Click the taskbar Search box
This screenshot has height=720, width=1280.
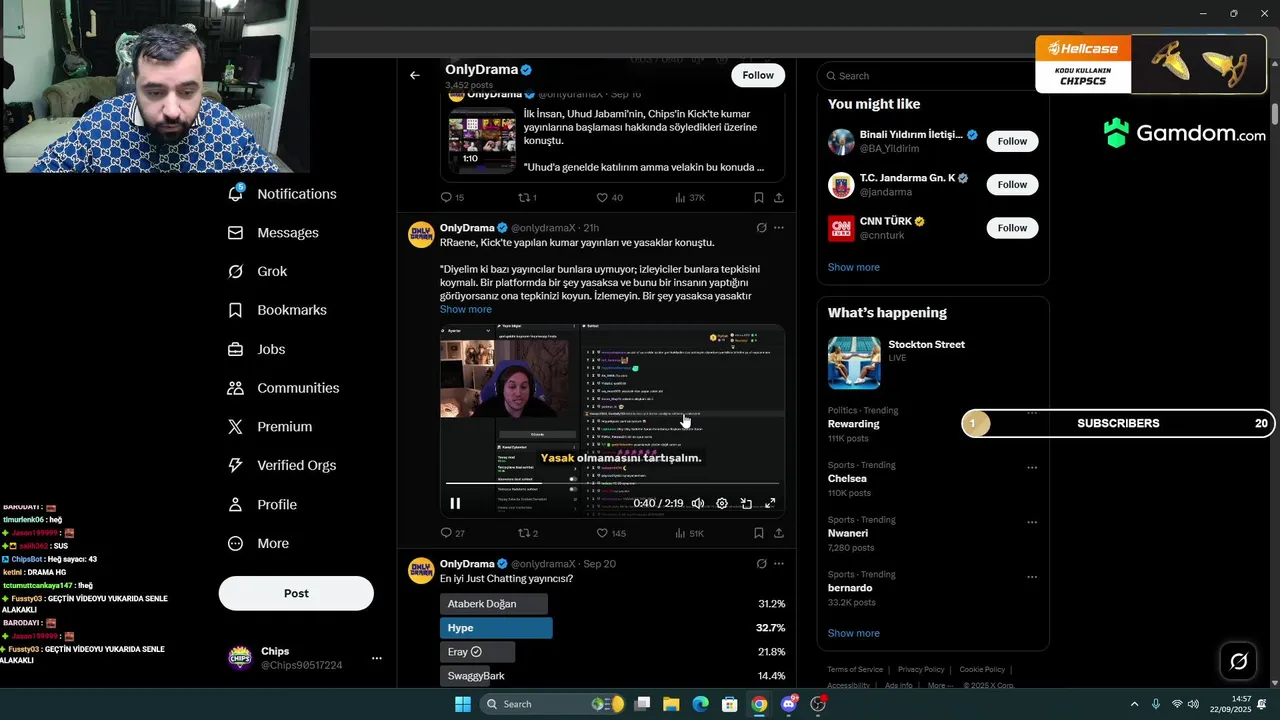551,704
